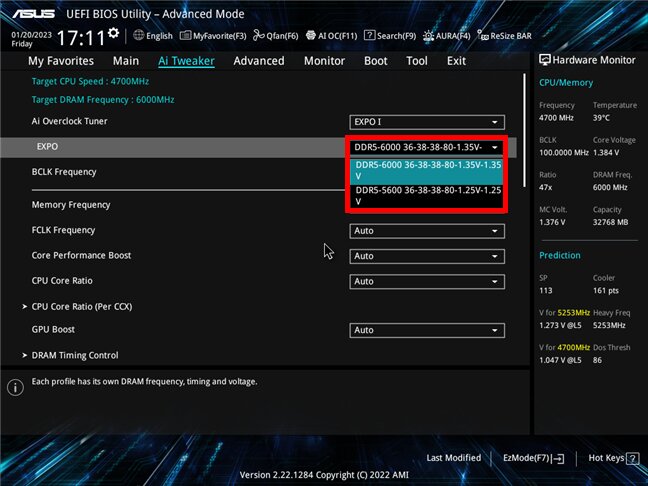
Task: Open the Tool tab
Action: (417, 61)
